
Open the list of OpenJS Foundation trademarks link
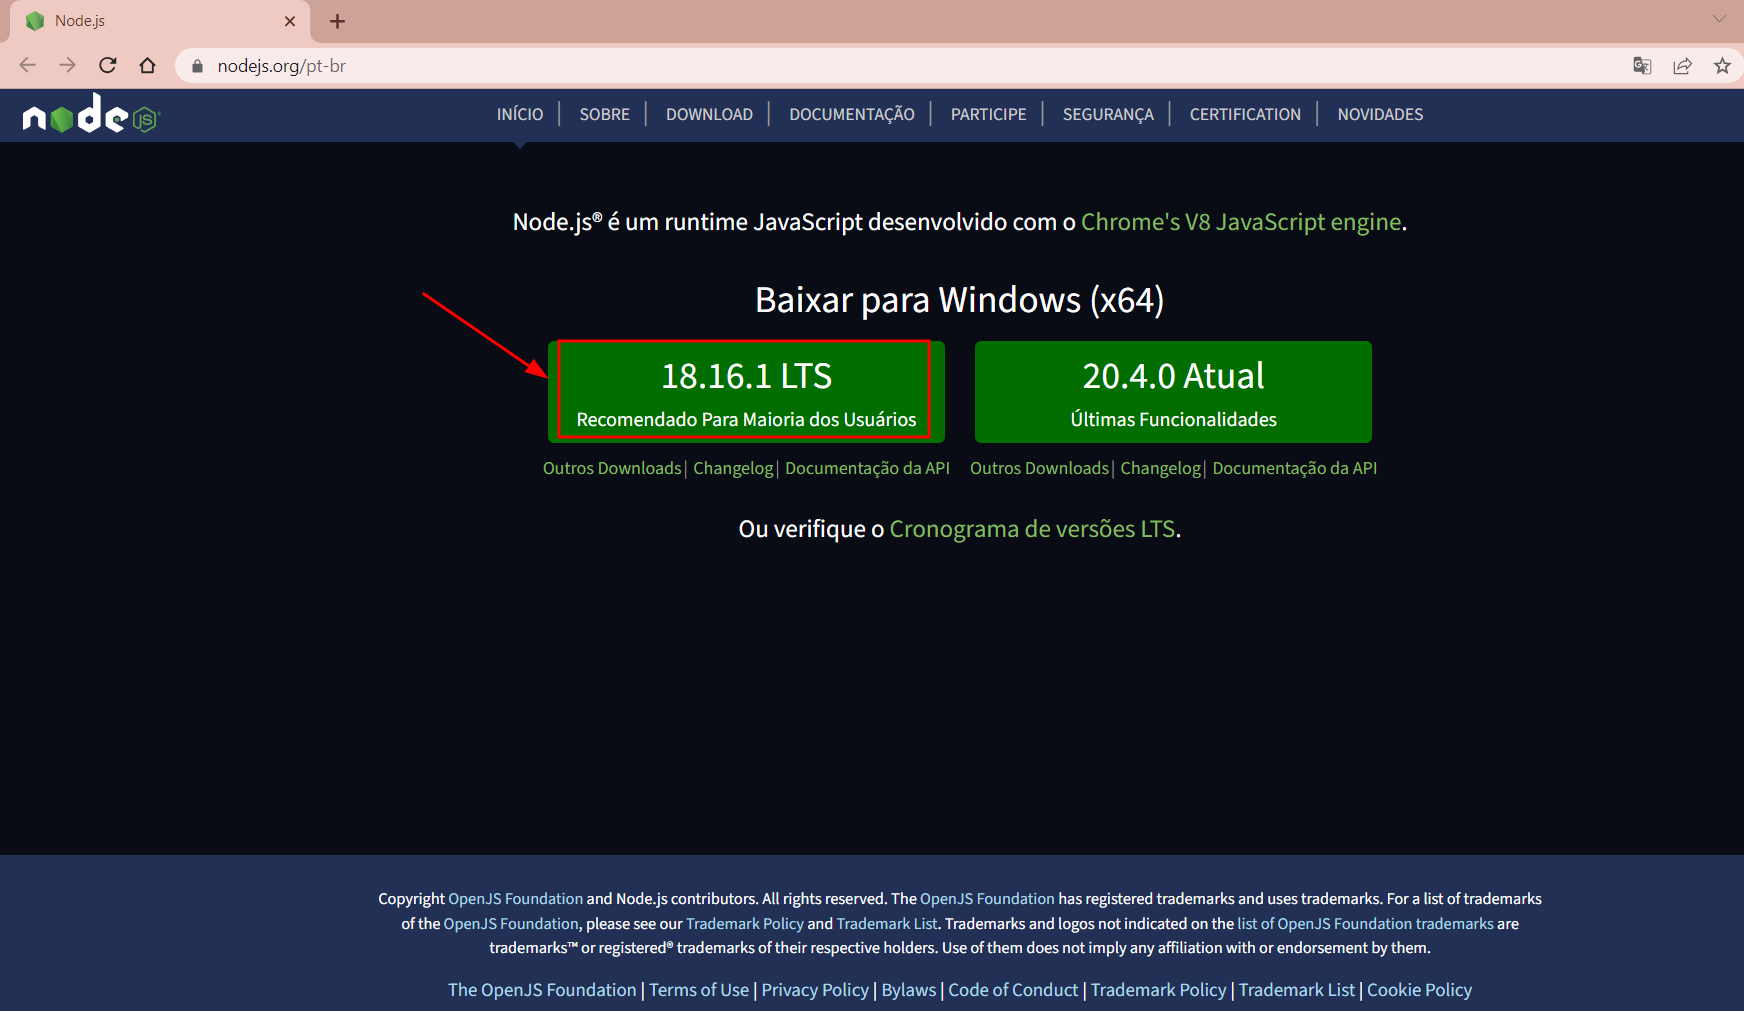[1365, 924]
